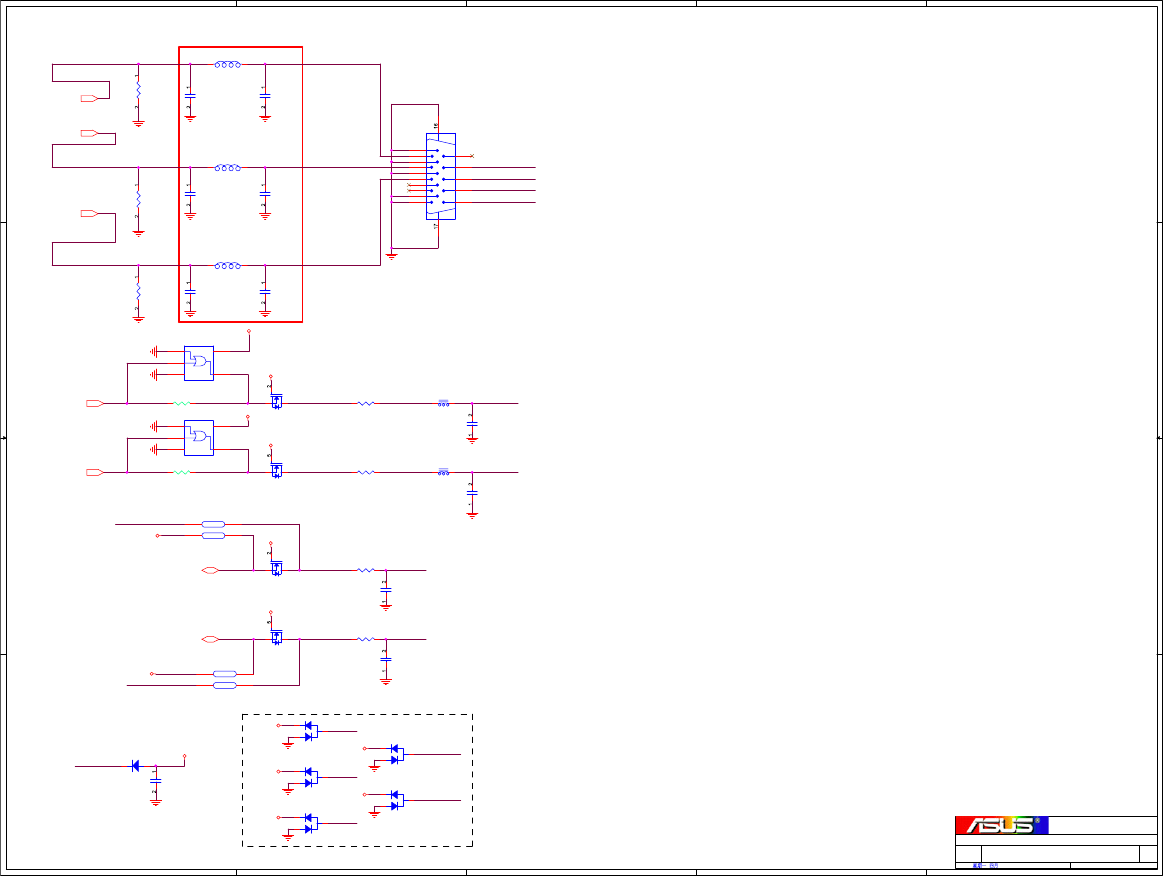Pick the capacitor left of the top inductor
Image resolution: width=1163 pixels, height=876 pixels.
click(190, 96)
